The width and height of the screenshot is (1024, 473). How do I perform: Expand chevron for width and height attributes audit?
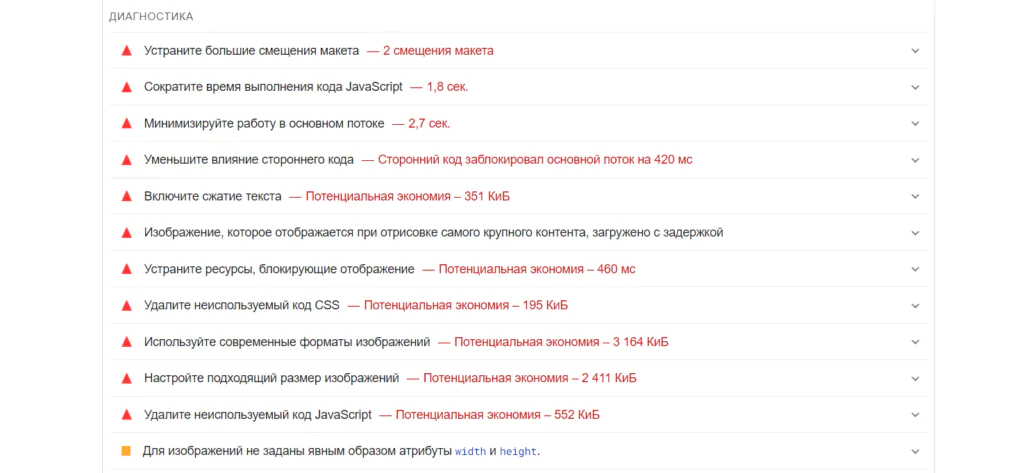click(x=915, y=451)
